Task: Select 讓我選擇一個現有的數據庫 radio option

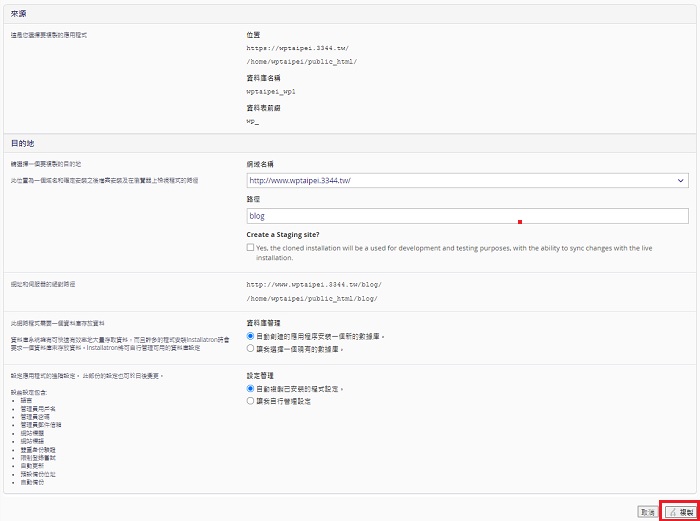Action: tap(250, 349)
